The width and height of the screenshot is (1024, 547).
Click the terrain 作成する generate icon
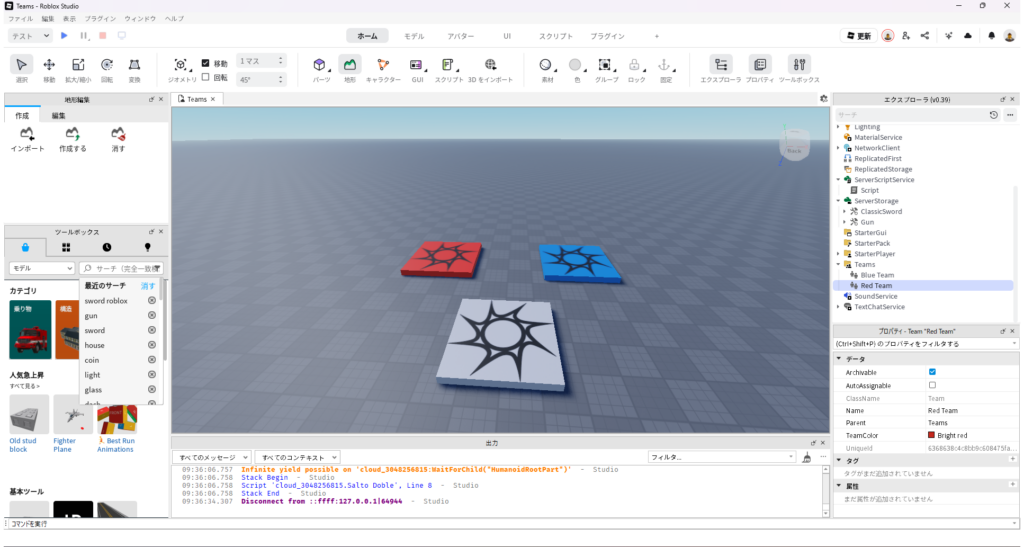tap(72, 134)
